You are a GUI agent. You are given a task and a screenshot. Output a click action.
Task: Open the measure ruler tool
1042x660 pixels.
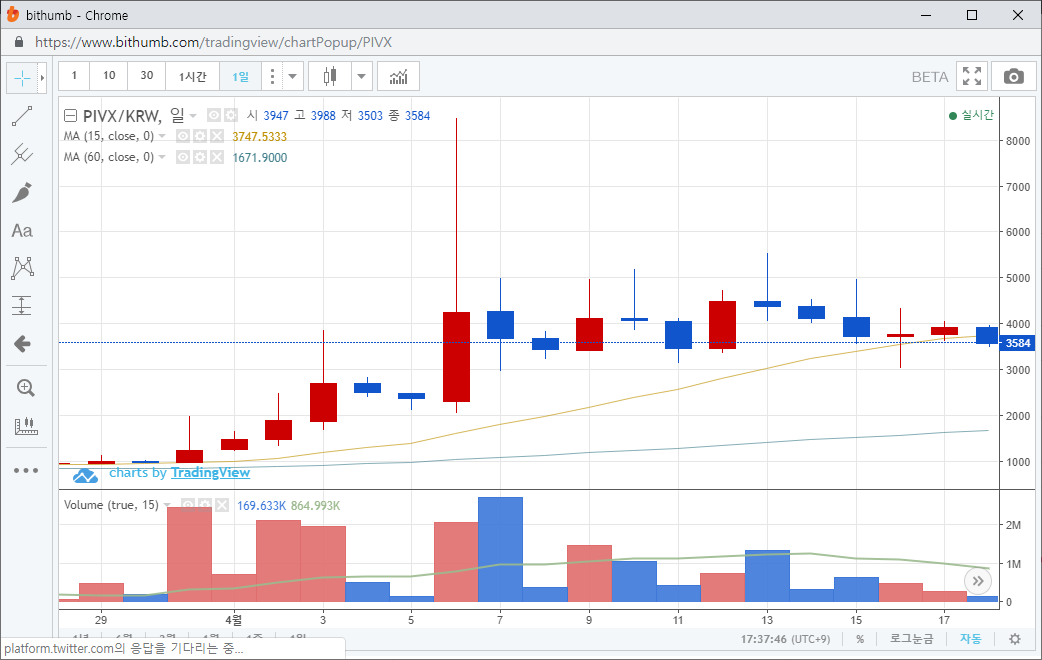25,426
